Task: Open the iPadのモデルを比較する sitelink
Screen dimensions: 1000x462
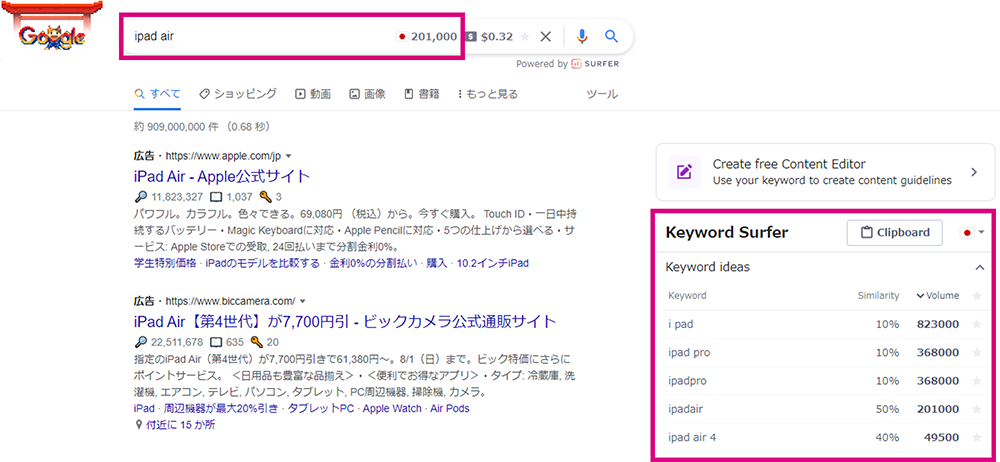Action: (x=262, y=263)
